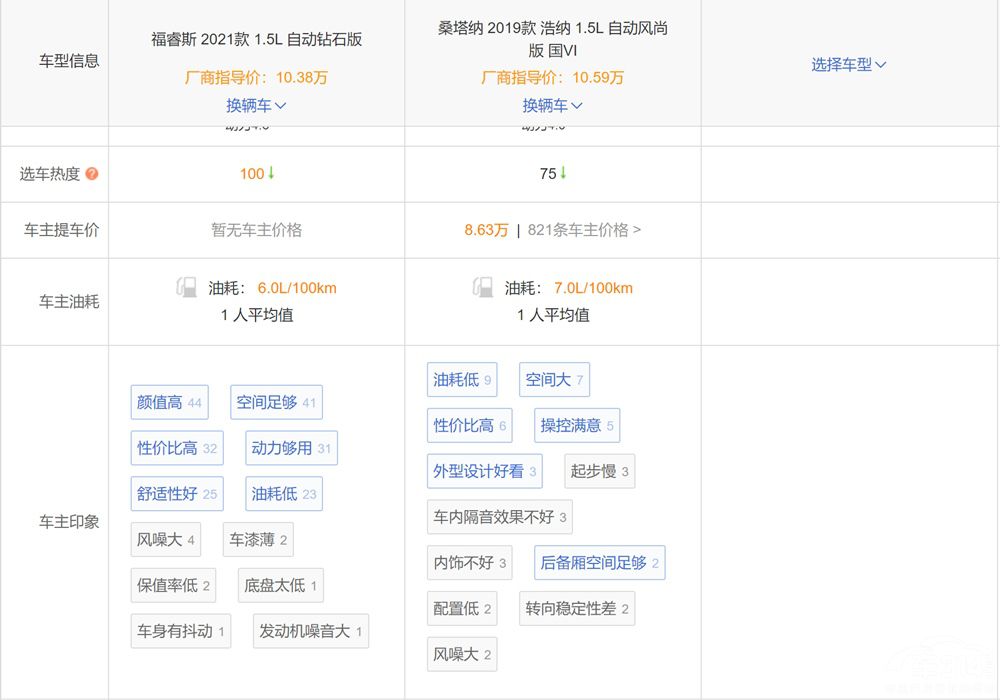Open 821条车主价格 link

[x=584, y=230]
